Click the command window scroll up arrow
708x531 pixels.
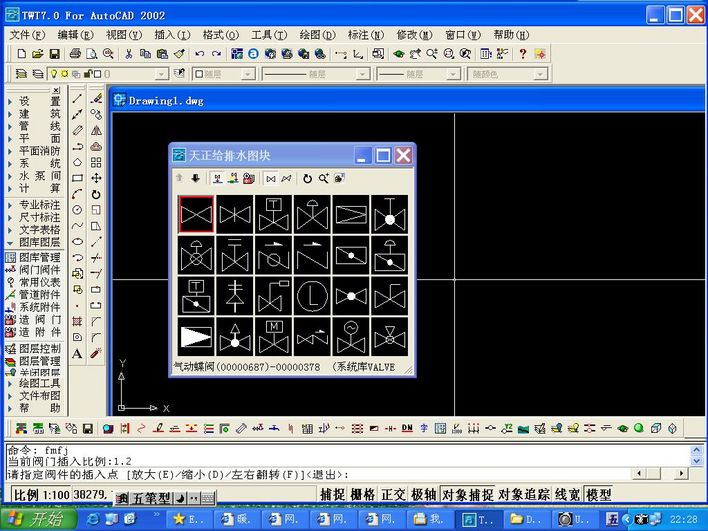pos(696,450)
